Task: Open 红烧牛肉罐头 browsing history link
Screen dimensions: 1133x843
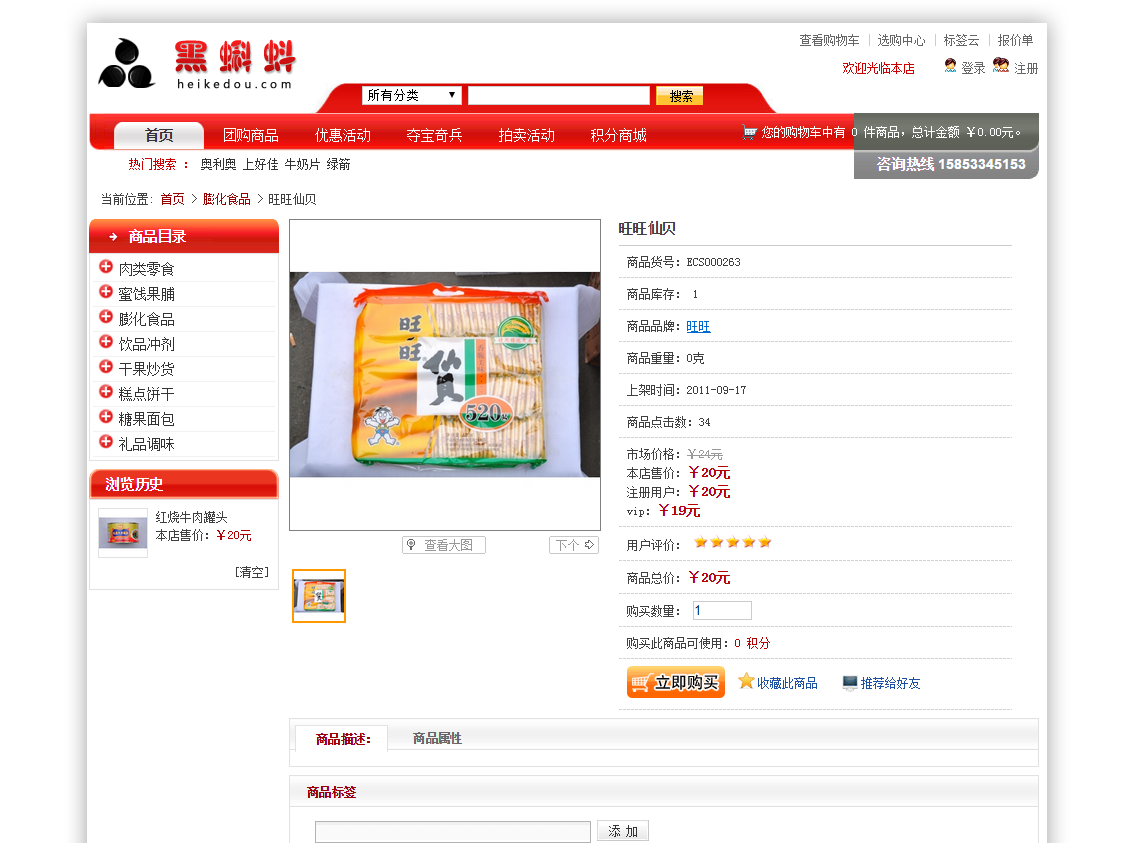Action: tap(191, 517)
